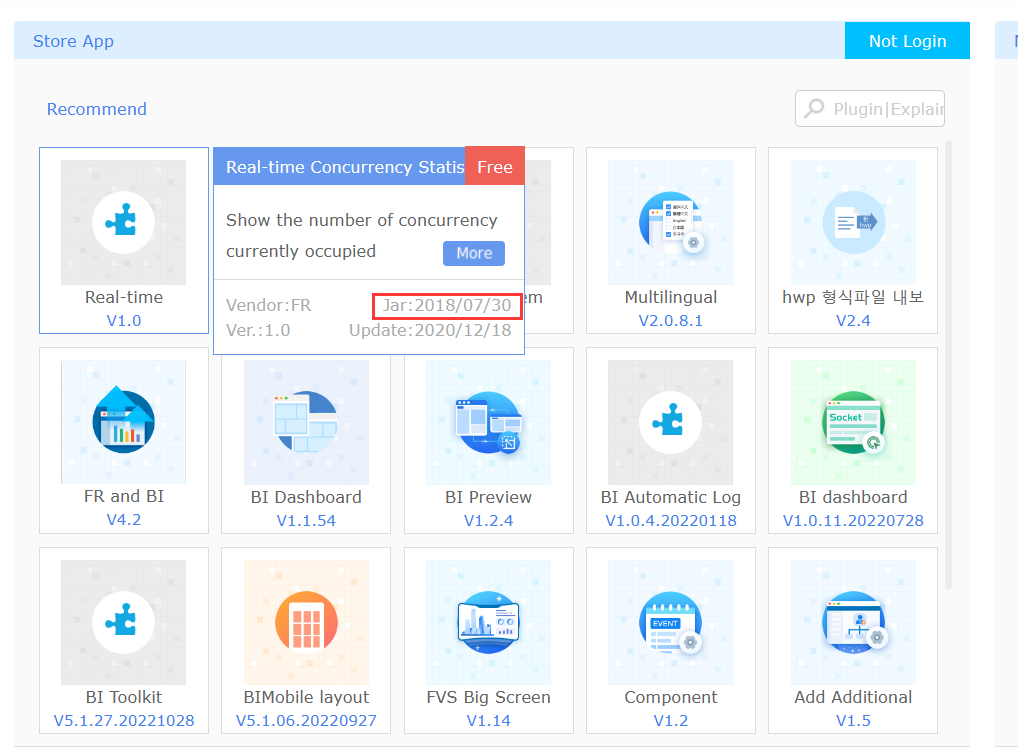Click the Component plugin name
The image size is (1018, 747).
click(671, 697)
